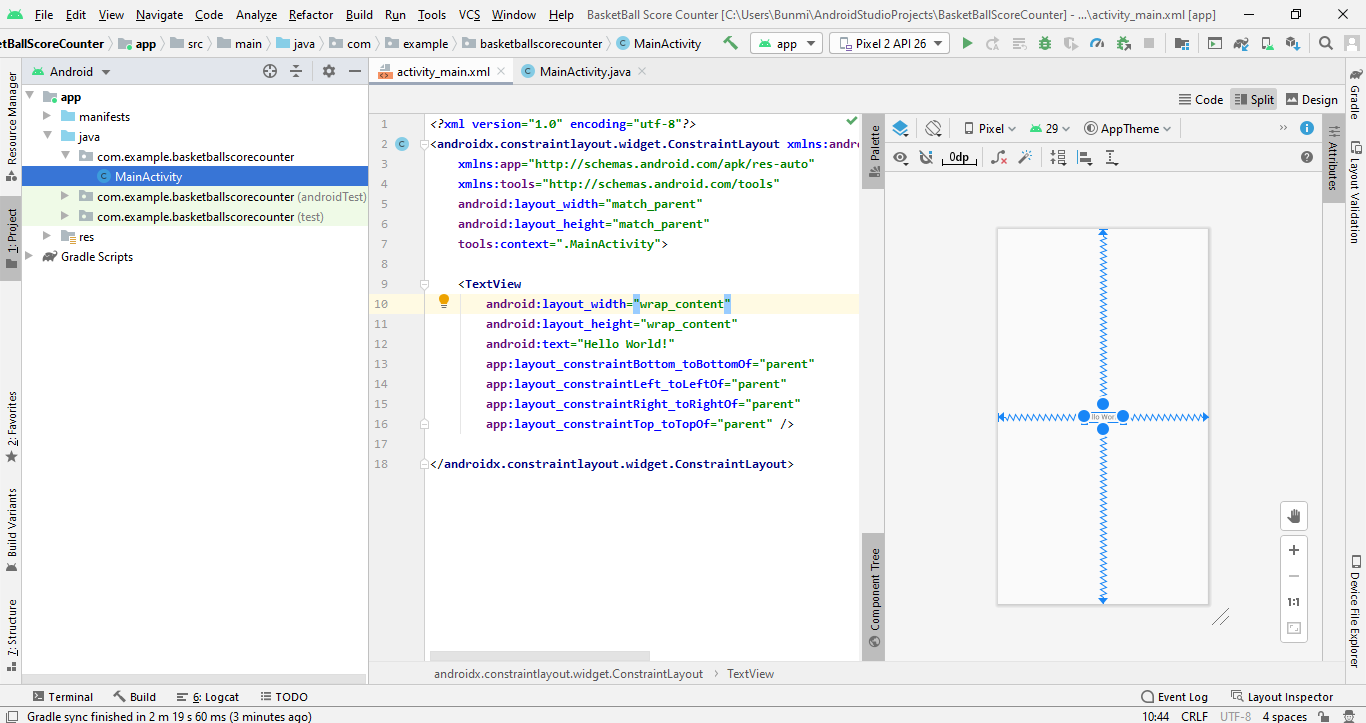Open the Align options icon in design toolbar
This screenshot has width=1366, height=723.
pos(1085,157)
